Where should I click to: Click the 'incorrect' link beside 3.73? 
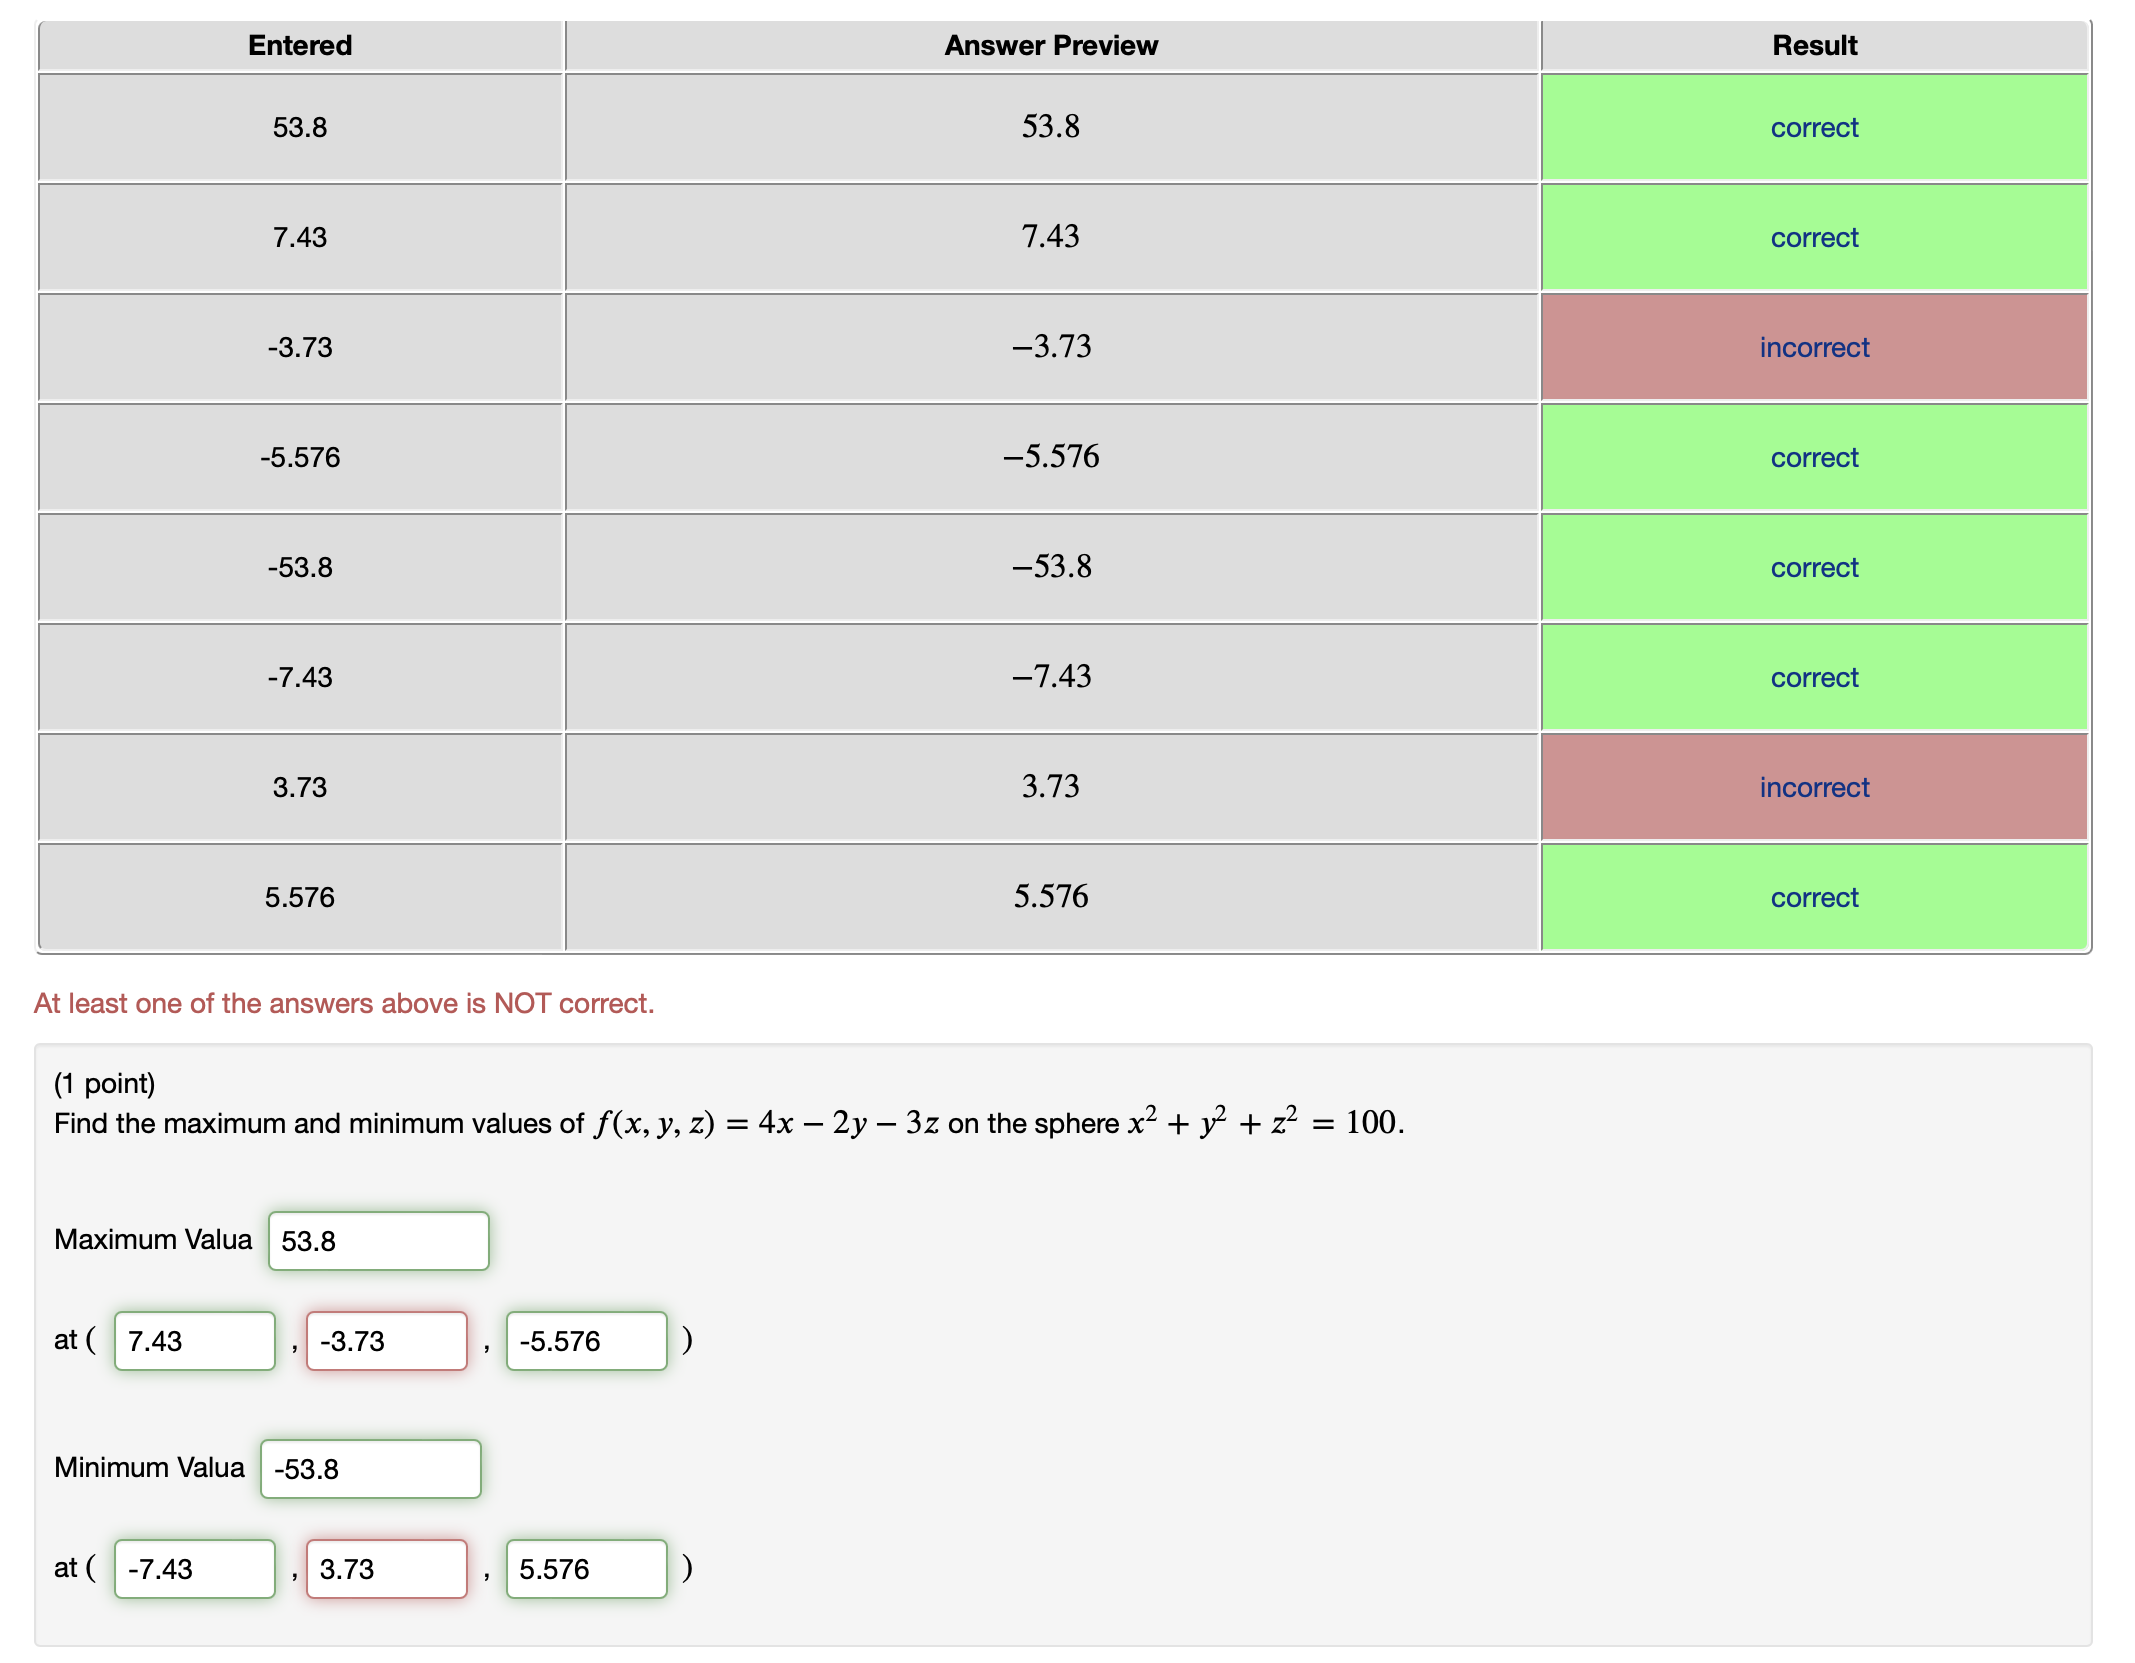pos(1813,787)
